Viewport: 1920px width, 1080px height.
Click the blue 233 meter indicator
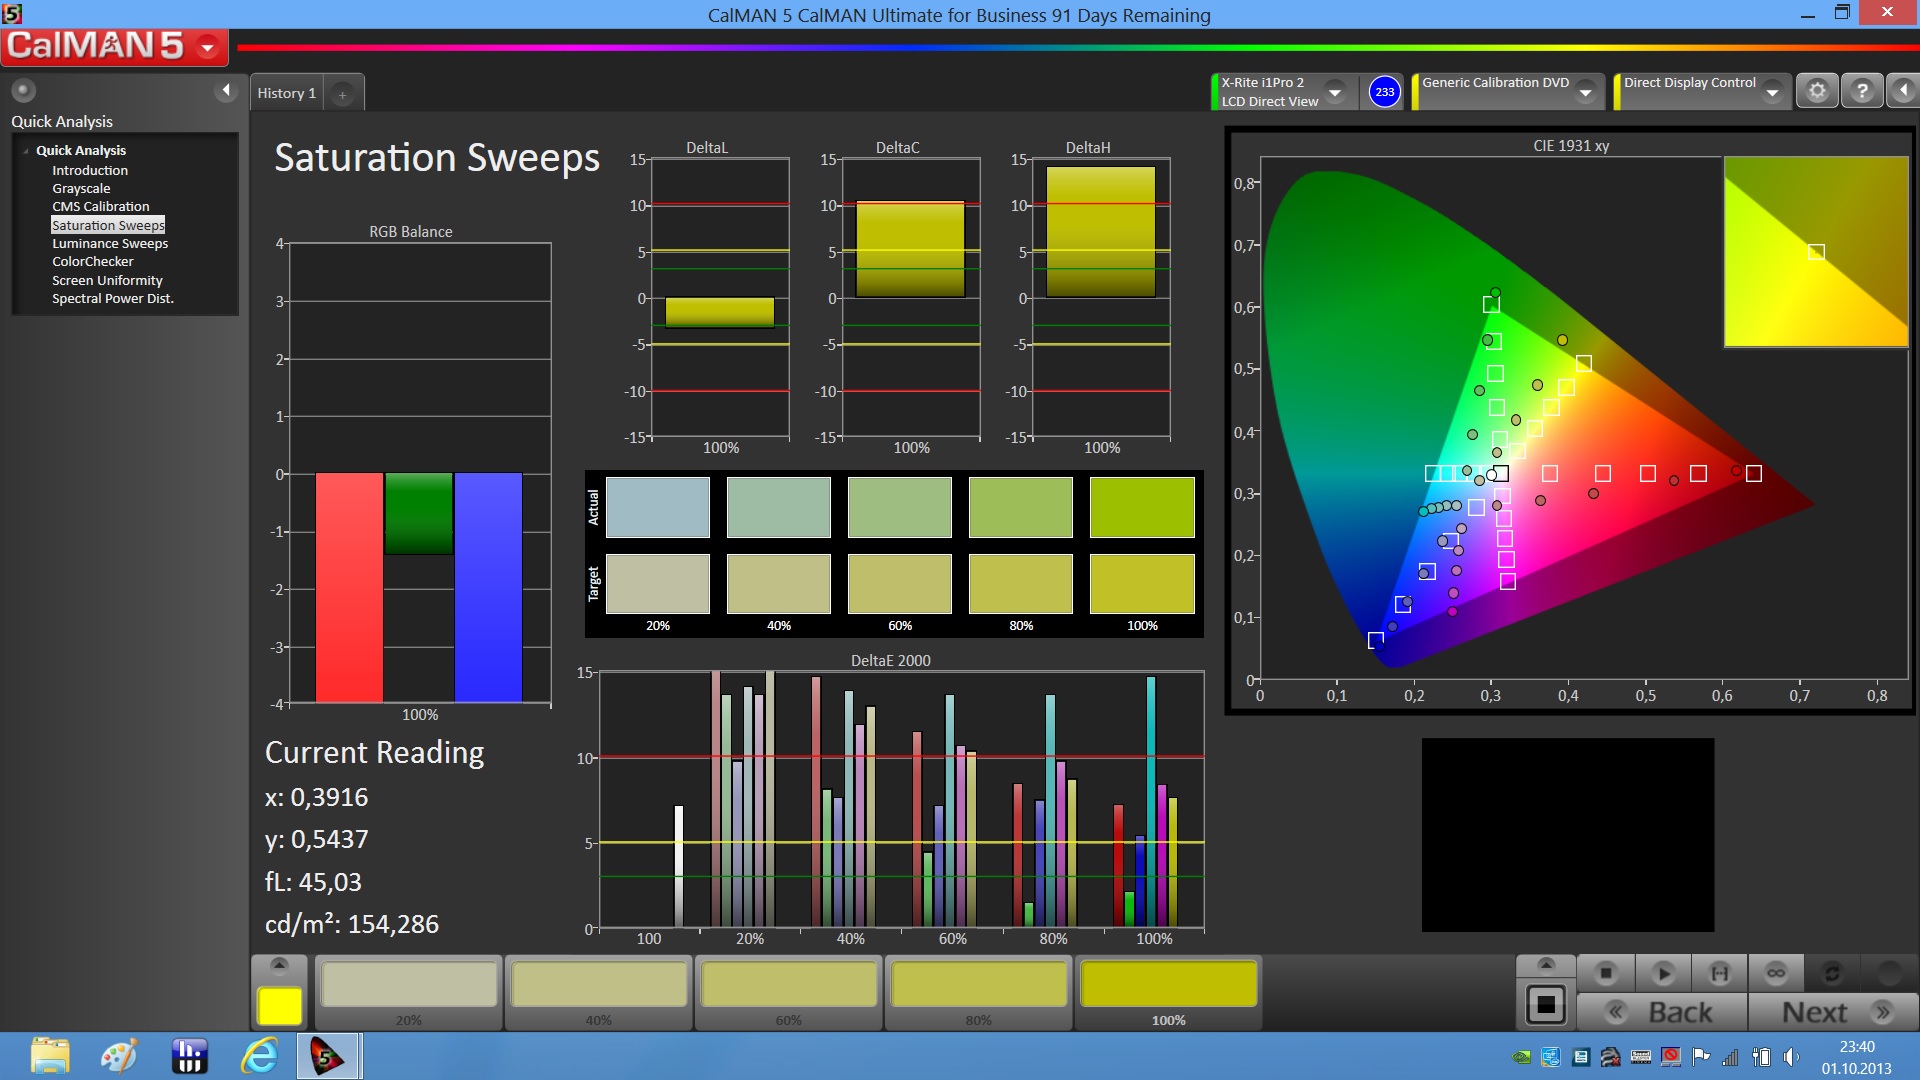[x=1384, y=92]
